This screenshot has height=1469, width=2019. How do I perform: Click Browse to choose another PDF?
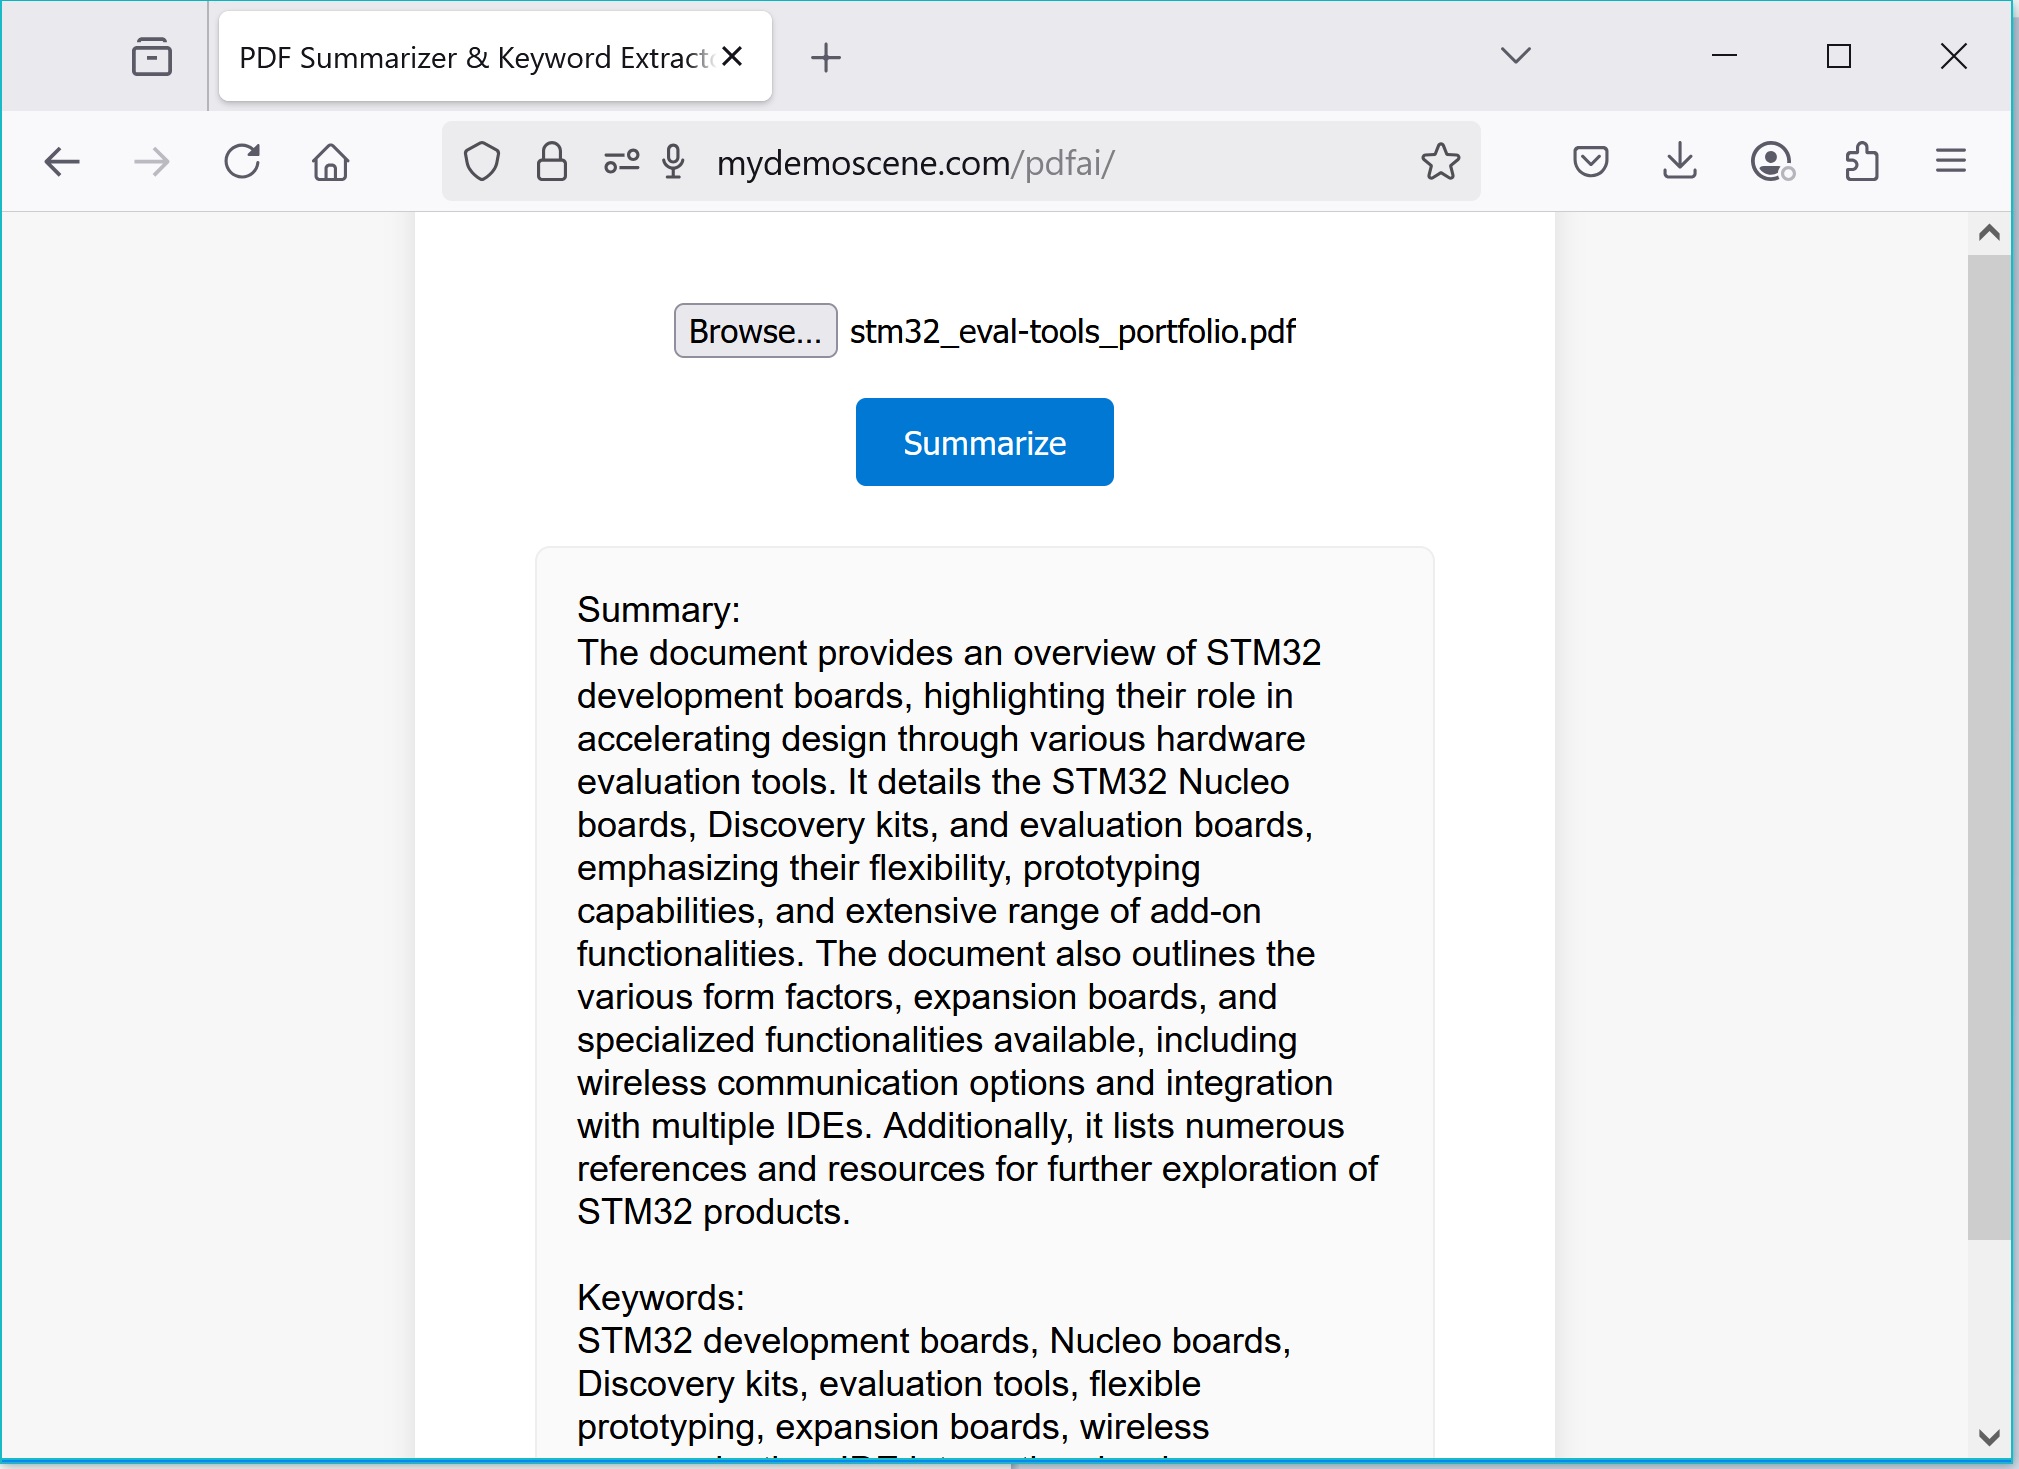click(x=754, y=330)
